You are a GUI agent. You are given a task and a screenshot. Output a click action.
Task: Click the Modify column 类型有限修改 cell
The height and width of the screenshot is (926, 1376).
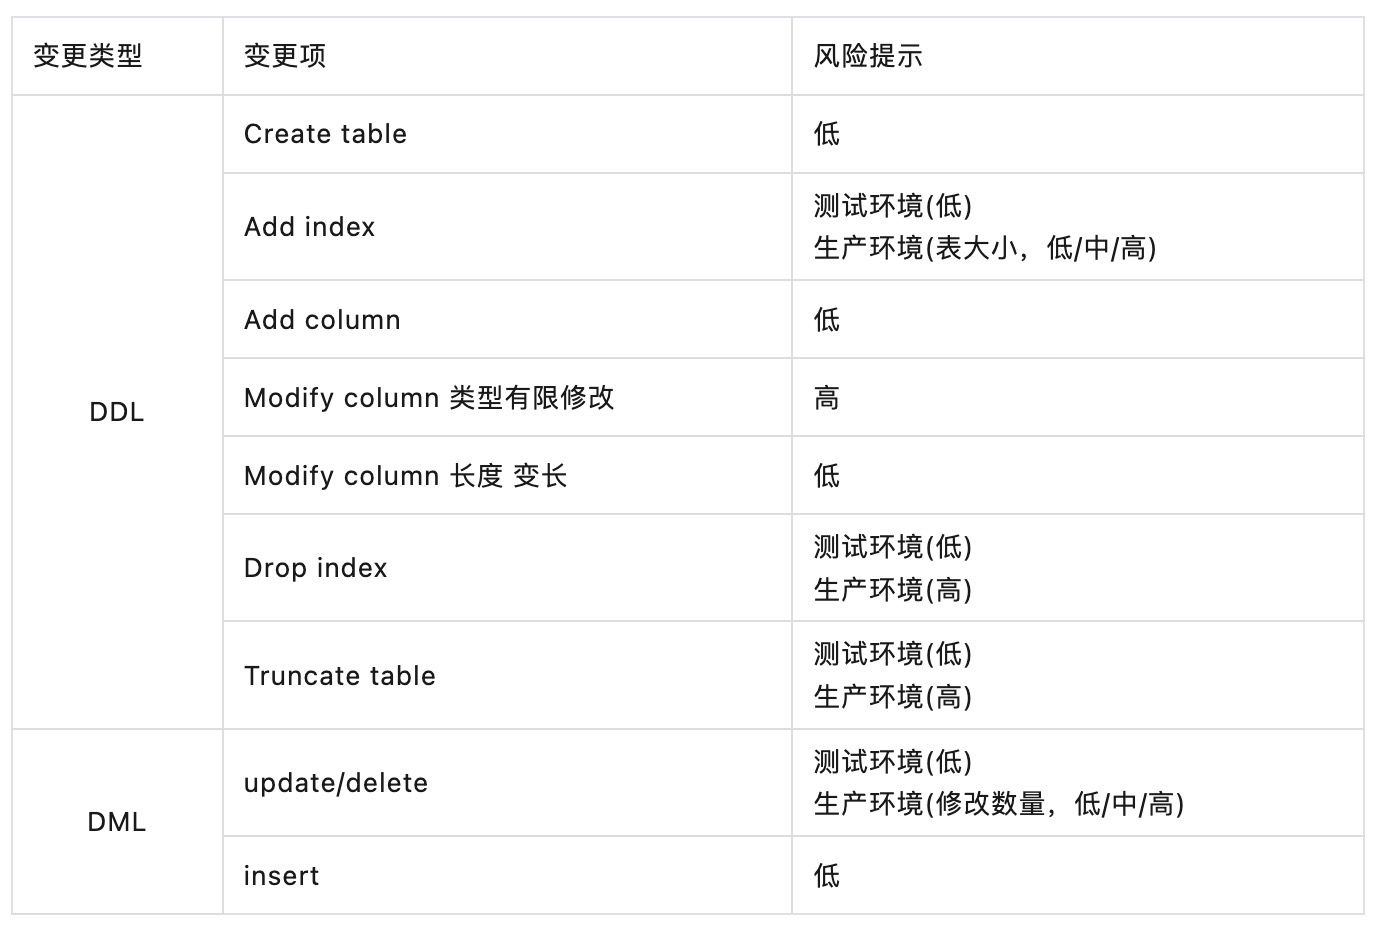[429, 398]
